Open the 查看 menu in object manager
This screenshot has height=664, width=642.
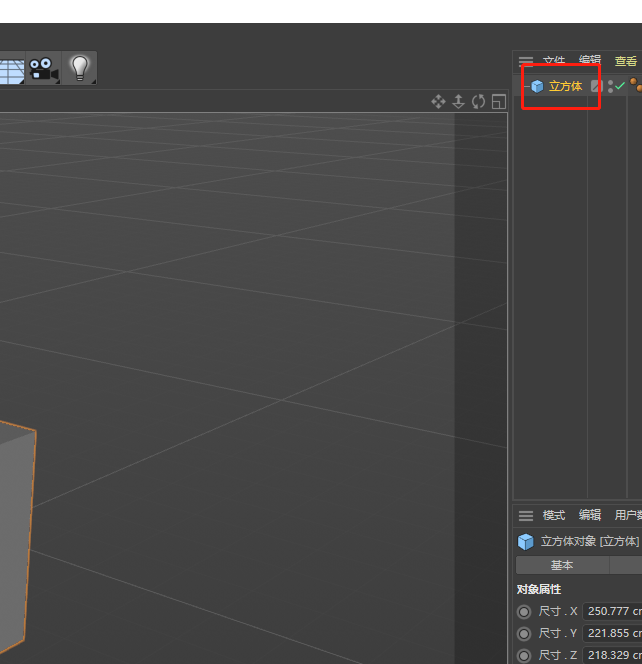coord(626,61)
